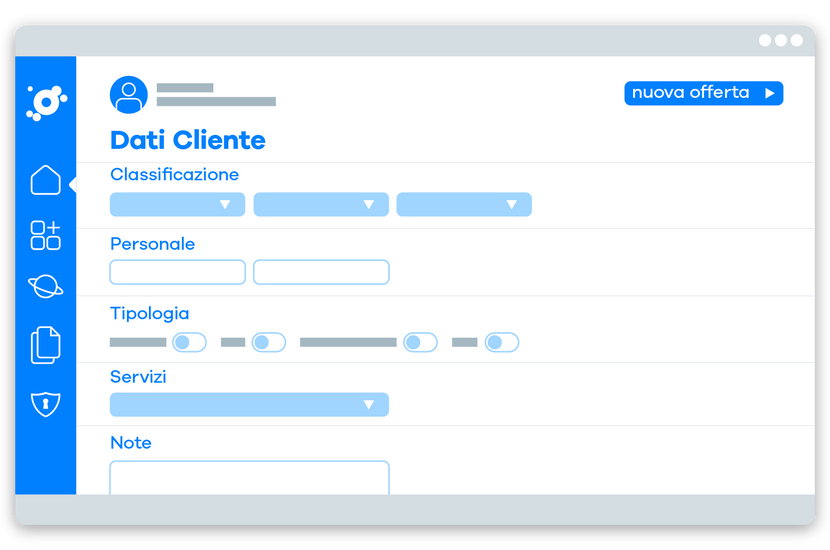830x550 pixels.
Task: Toggle the second Tipologia switch
Action: pos(268,342)
